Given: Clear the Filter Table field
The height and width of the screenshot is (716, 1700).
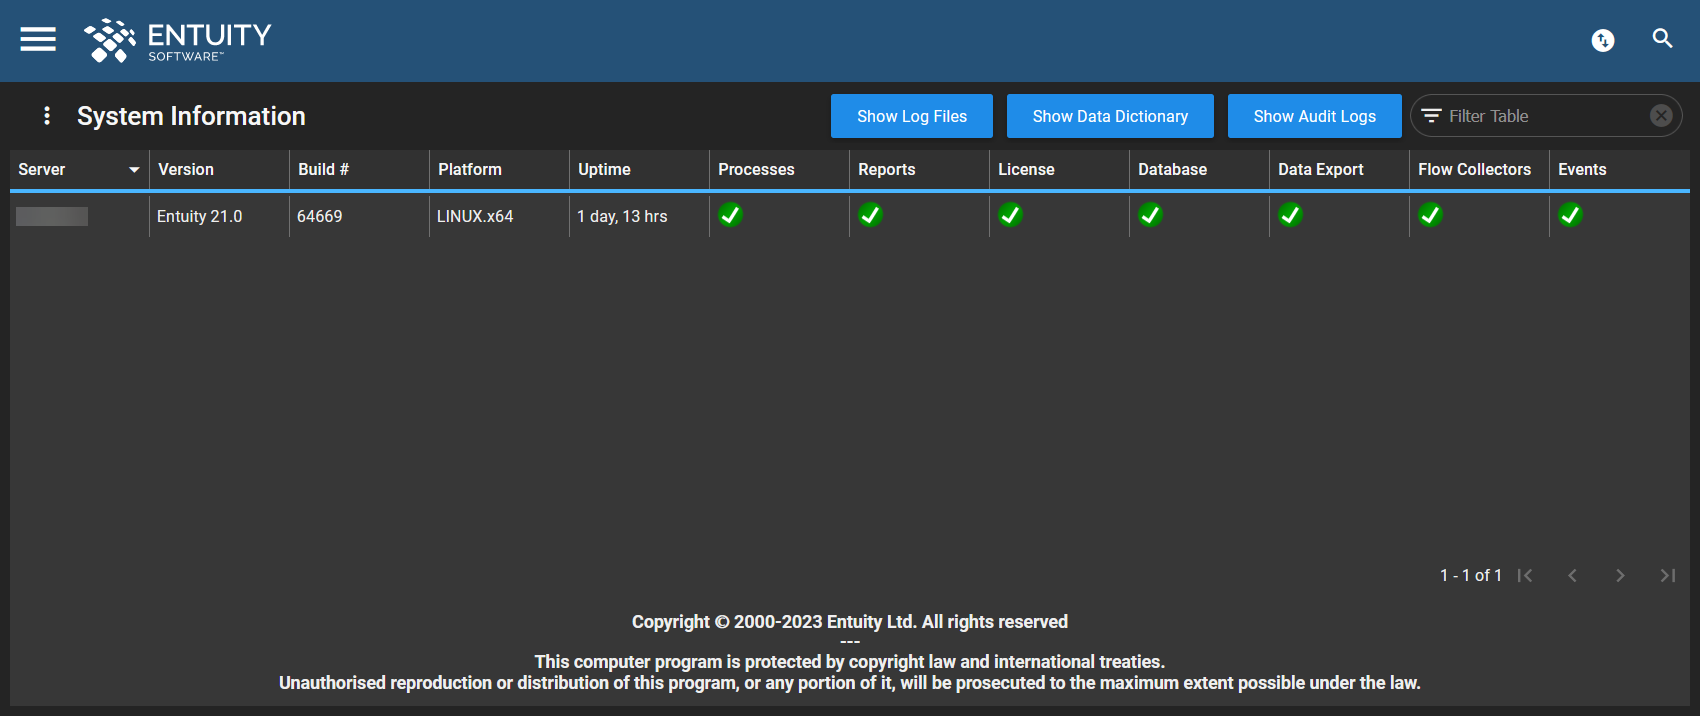Looking at the screenshot, I should [1661, 116].
